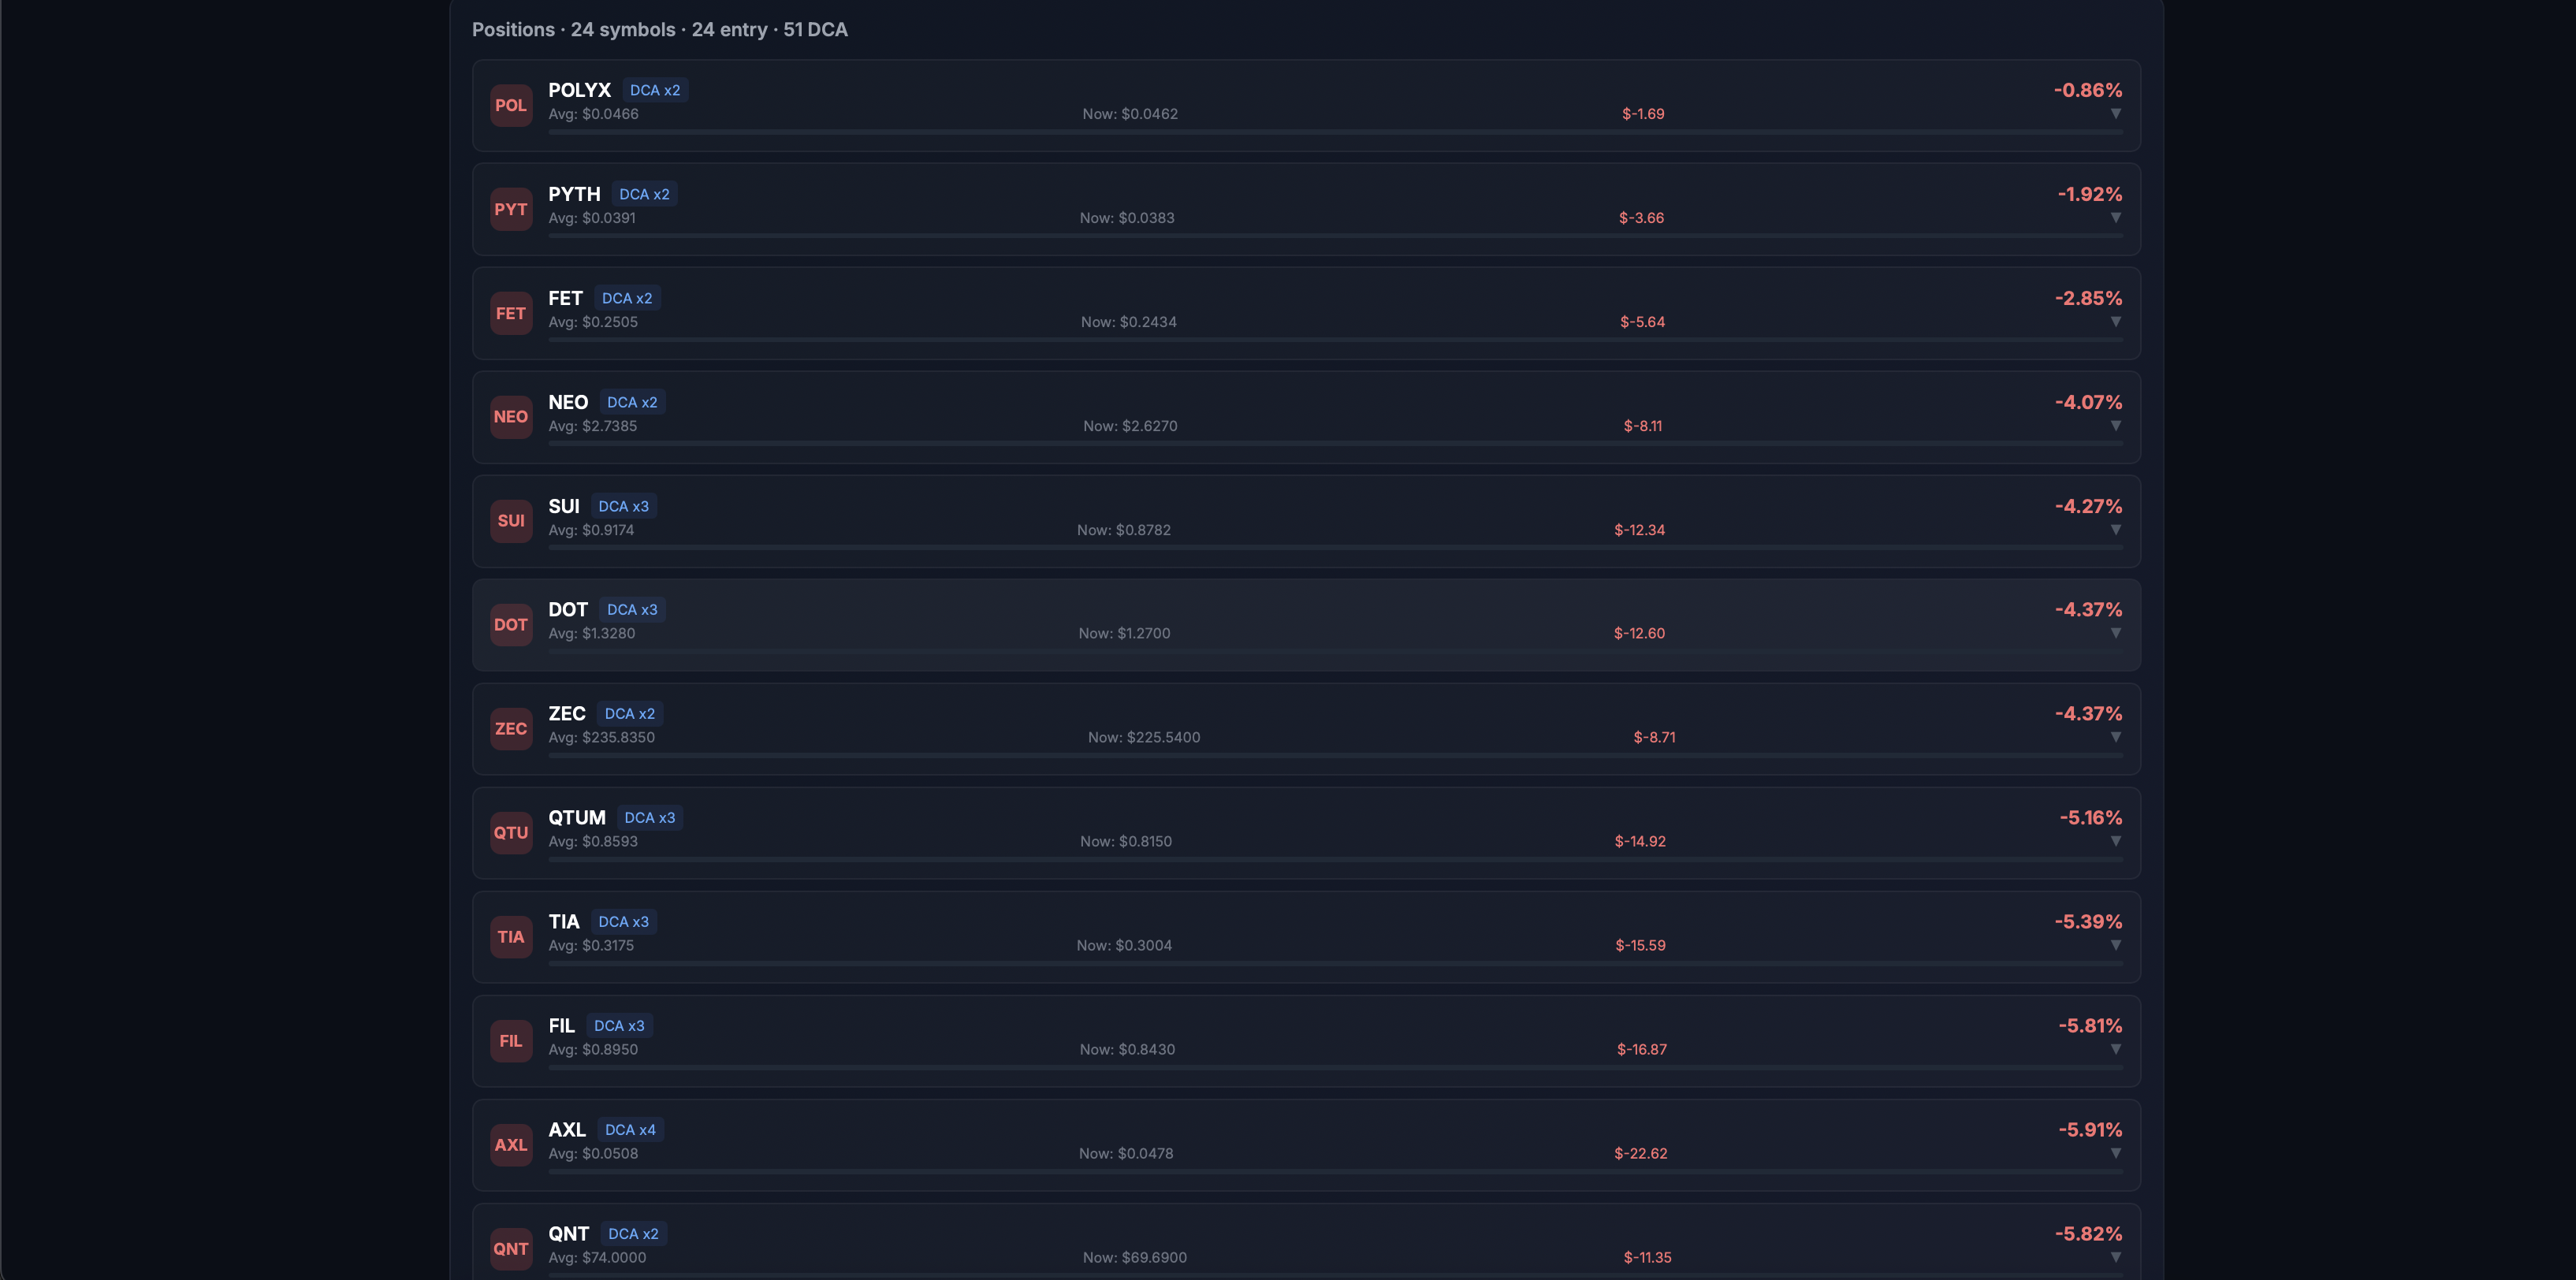Screen dimensions: 2576x1280
Task: Expand the POLYX position details arrow
Action: tap(2116, 114)
